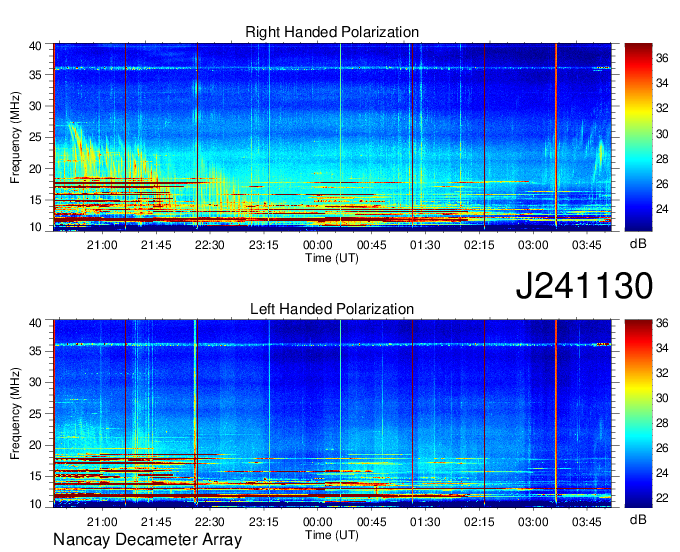Click the 'Right Handed Polarization' plot title
680x552 pixels.
pyautogui.click(x=332, y=32)
